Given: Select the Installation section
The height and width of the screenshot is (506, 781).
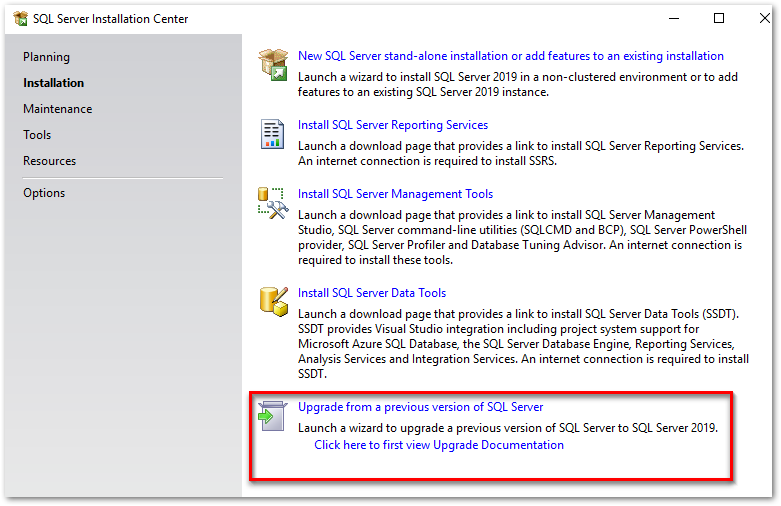Looking at the screenshot, I should [53, 83].
